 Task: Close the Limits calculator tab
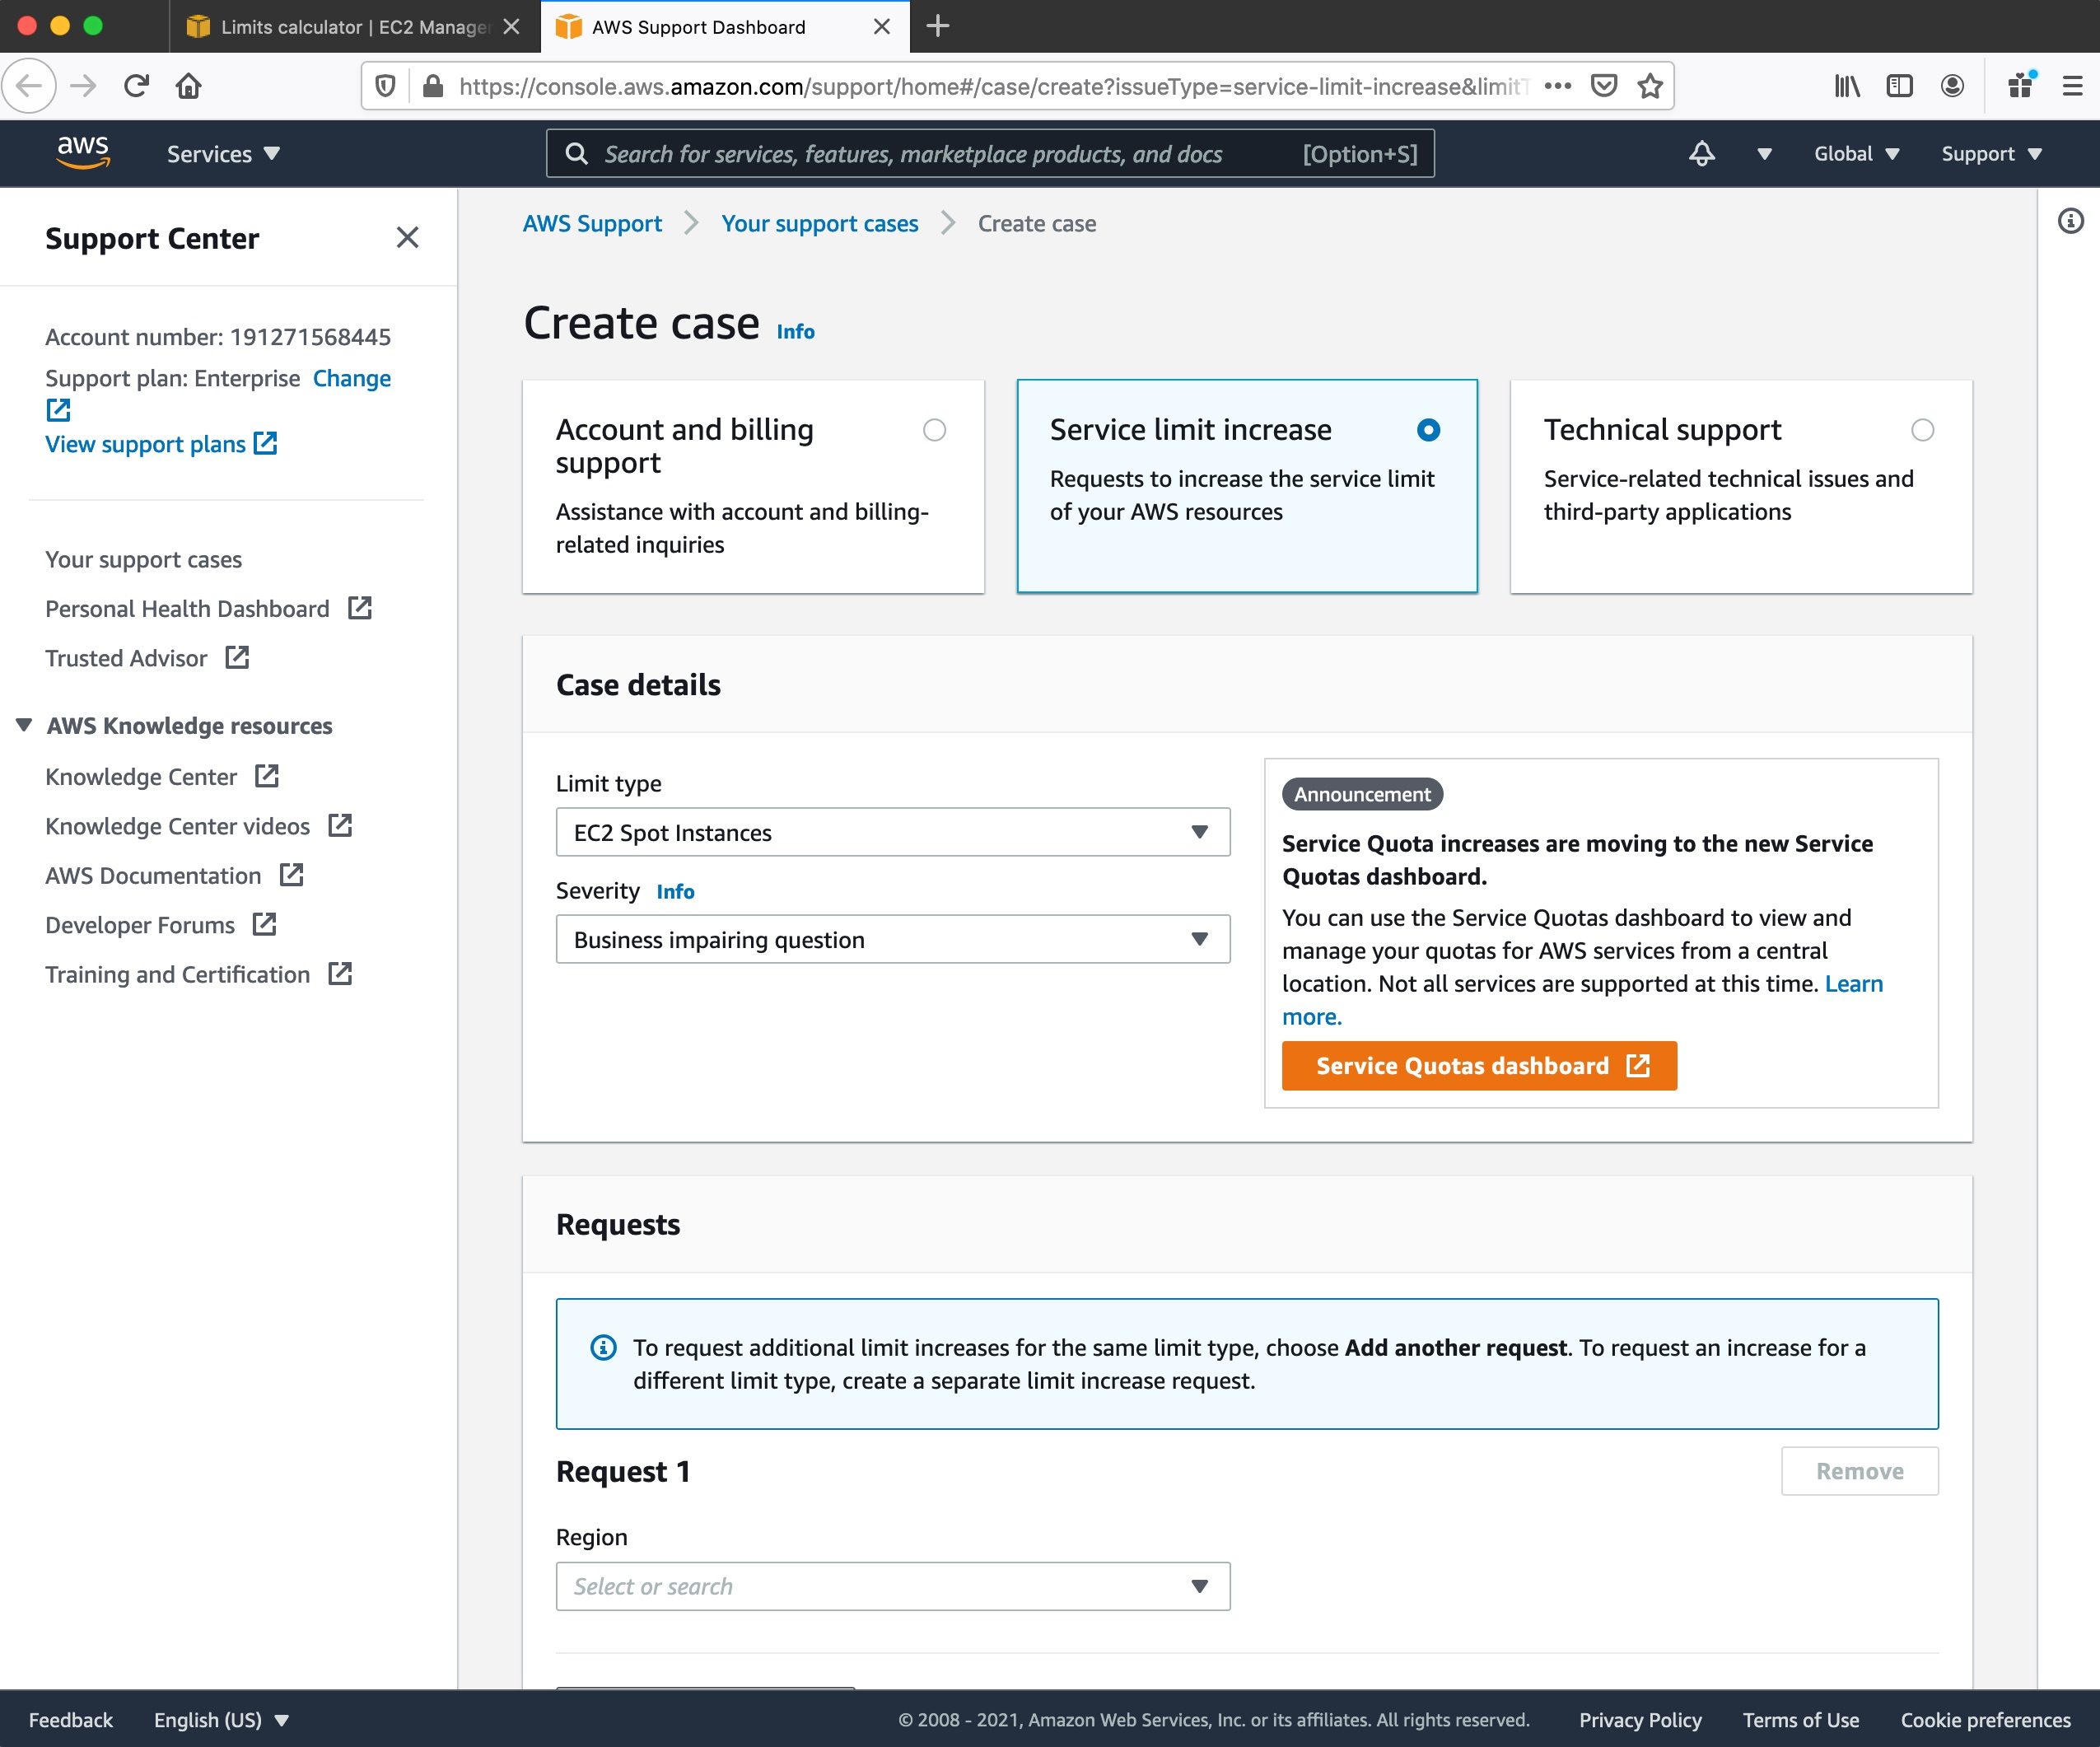(511, 27)
